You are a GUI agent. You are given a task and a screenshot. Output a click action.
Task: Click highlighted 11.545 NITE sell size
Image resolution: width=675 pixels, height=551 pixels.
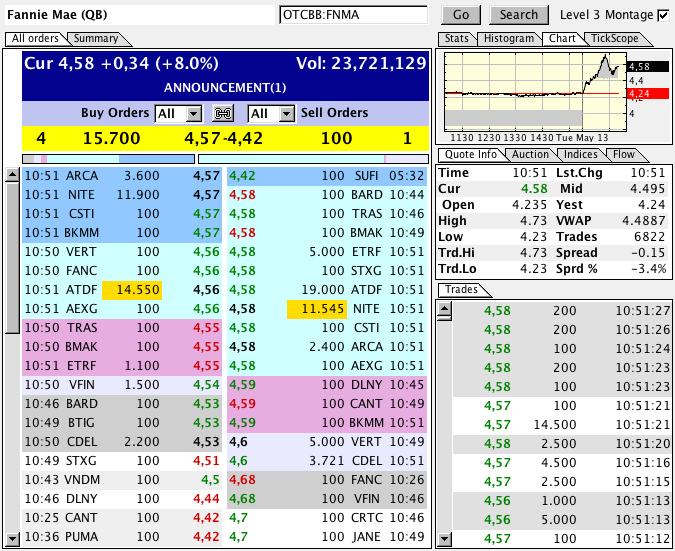tap(317, 309)
